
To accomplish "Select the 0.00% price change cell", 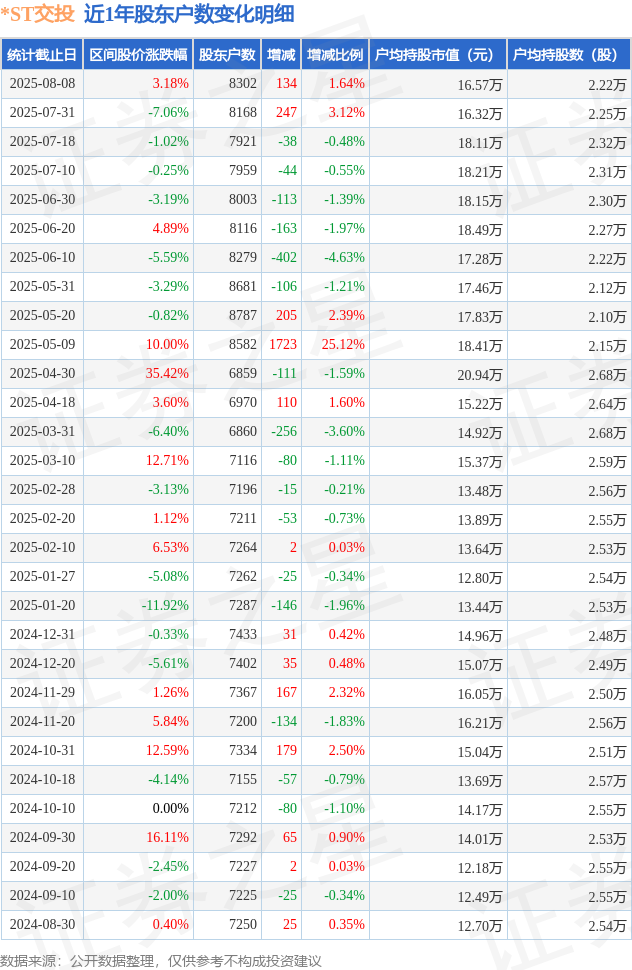I will pyautogui.click(x=170, y=809).
